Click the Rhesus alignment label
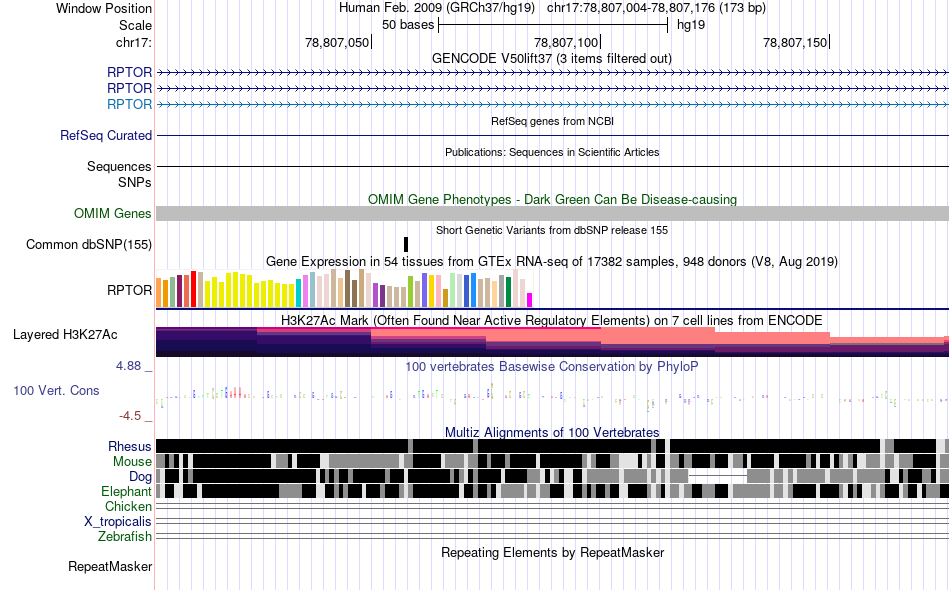950x590 pixels. 130,446
